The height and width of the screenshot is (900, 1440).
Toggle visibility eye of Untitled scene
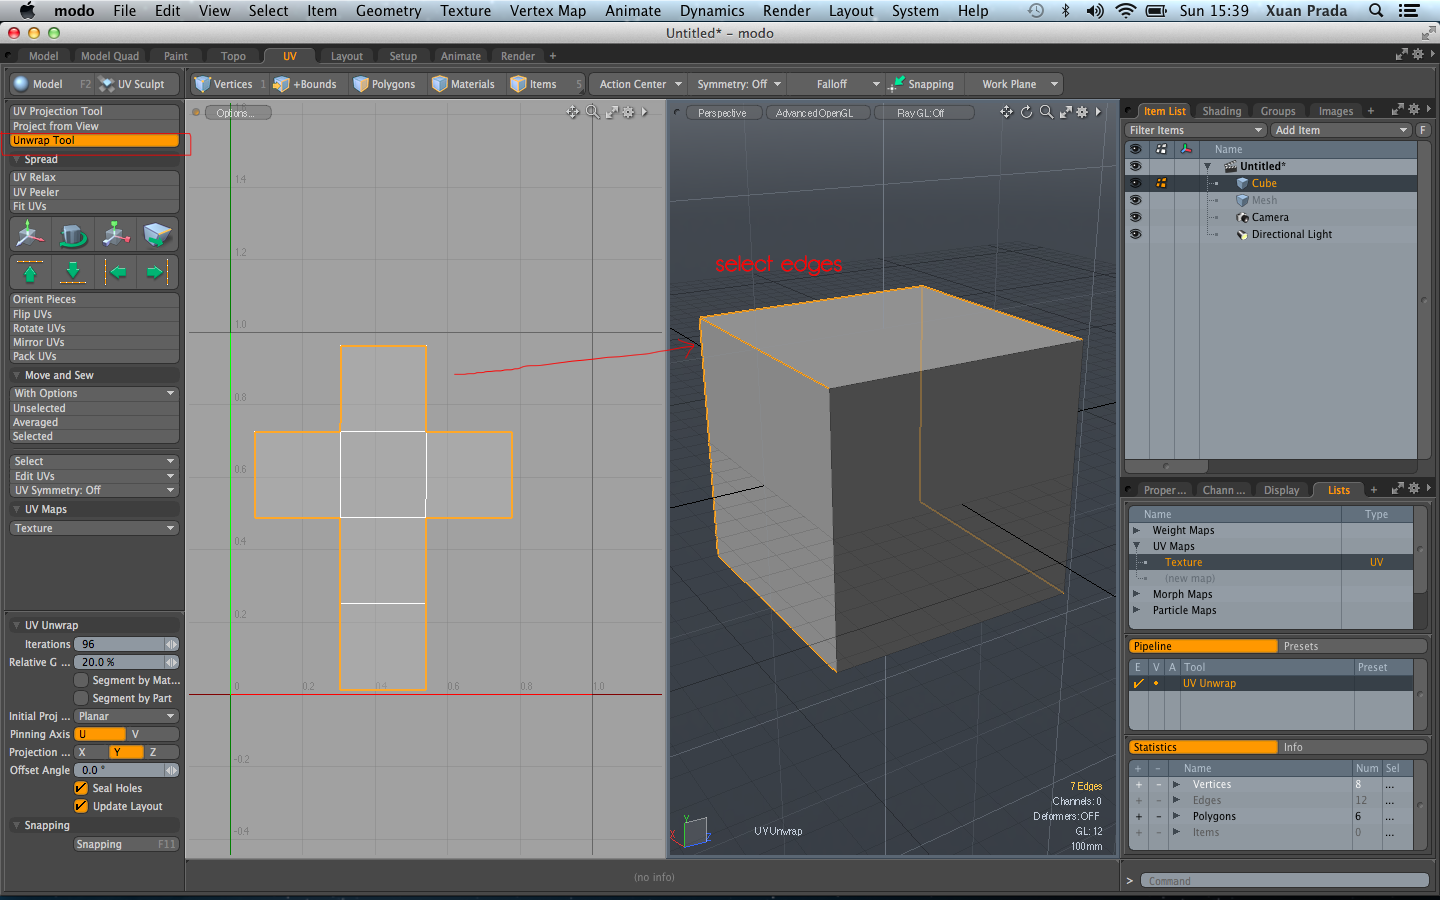(x=1135, y=166)
